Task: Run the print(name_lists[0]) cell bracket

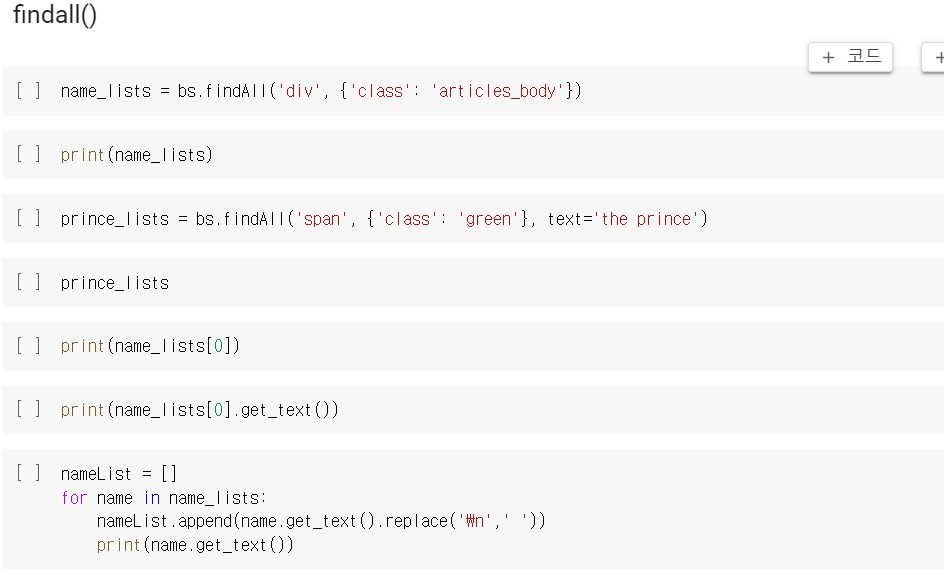Action: coord(28,346)
